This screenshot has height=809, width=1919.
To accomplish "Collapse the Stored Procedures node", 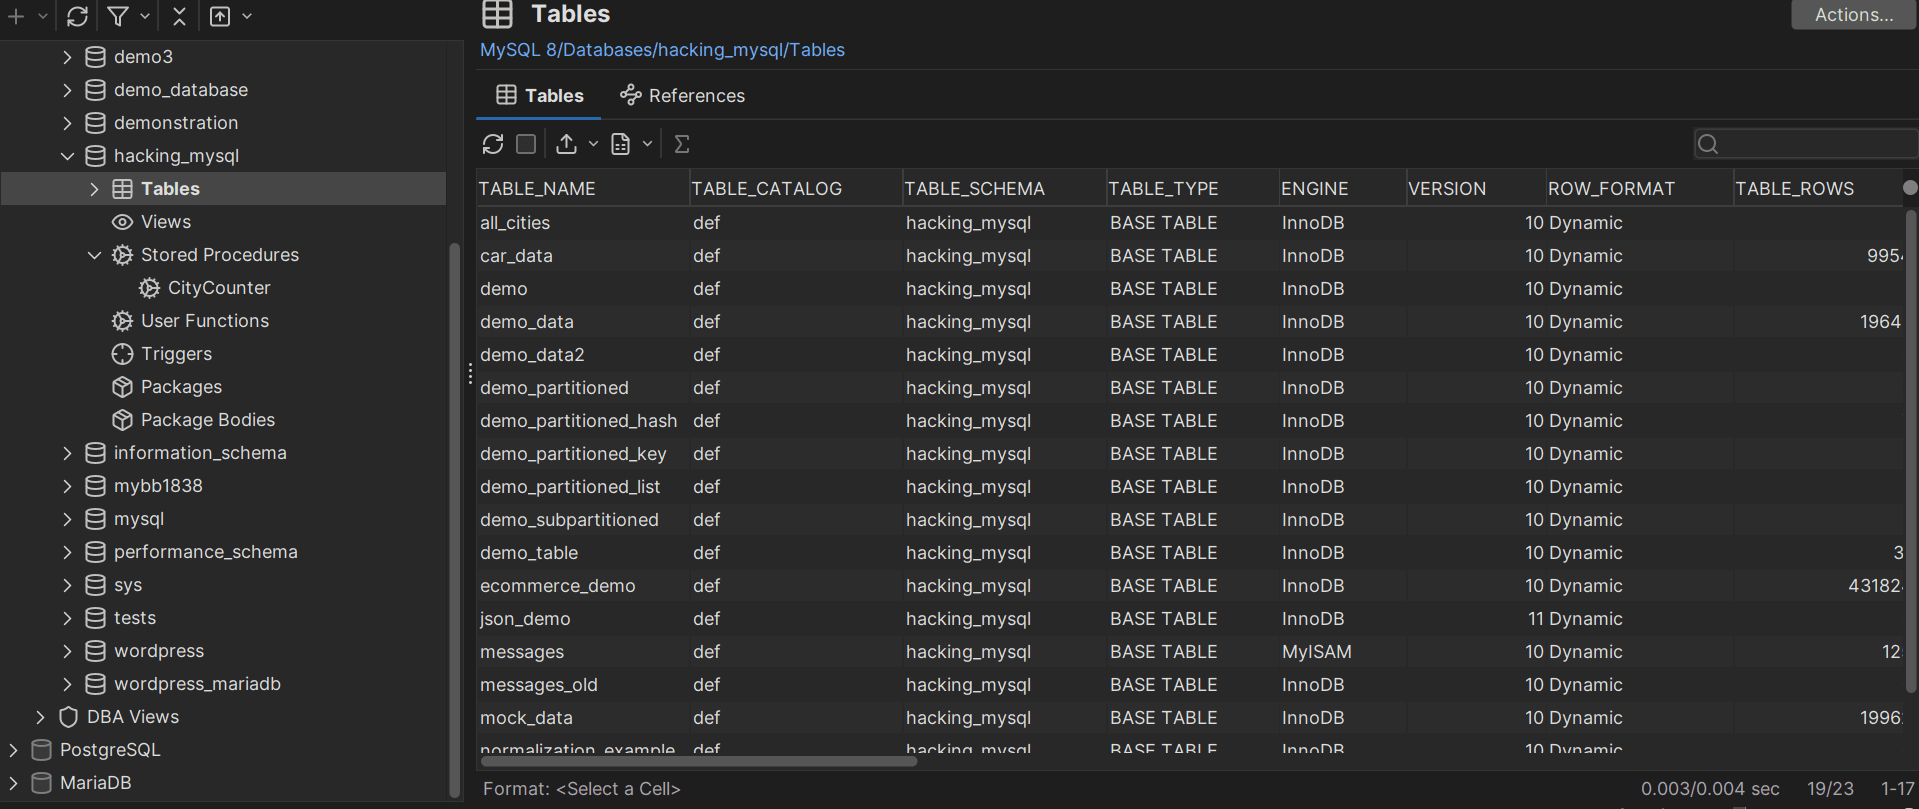I will 94,255.
